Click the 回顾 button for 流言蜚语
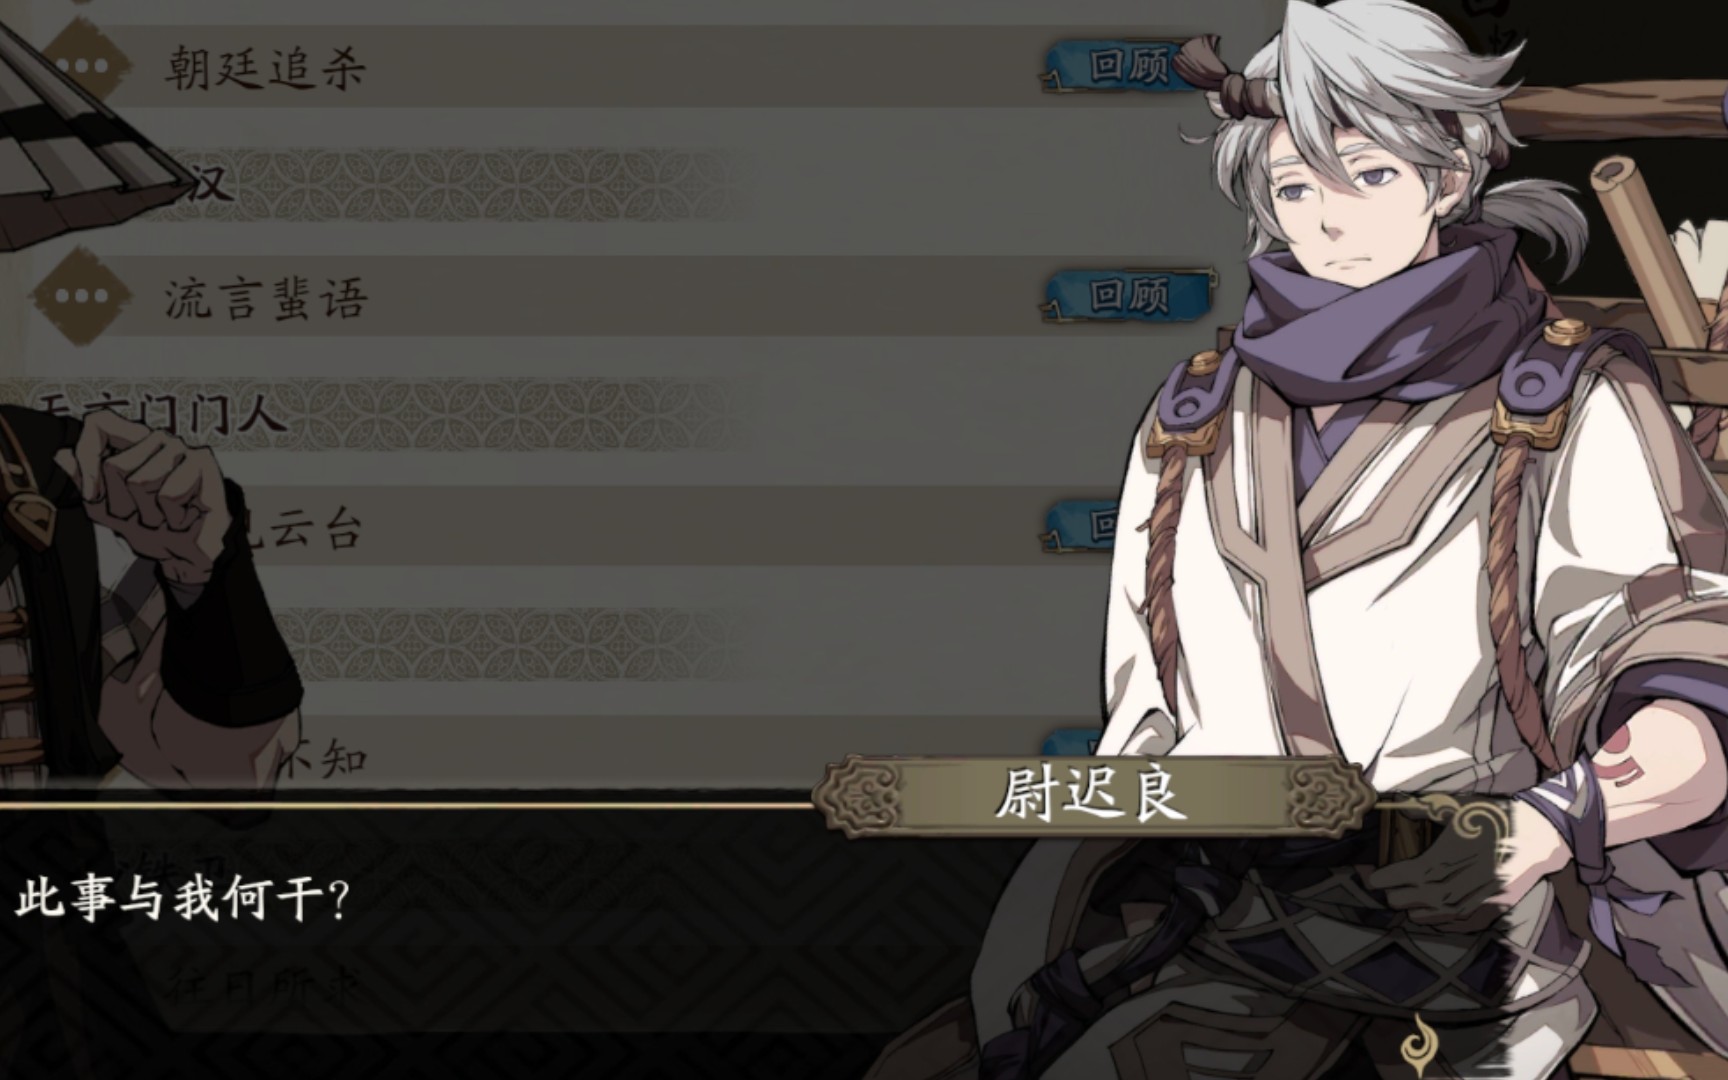This screenshot has height=1080, width=1728. [x=1130, y=296]
